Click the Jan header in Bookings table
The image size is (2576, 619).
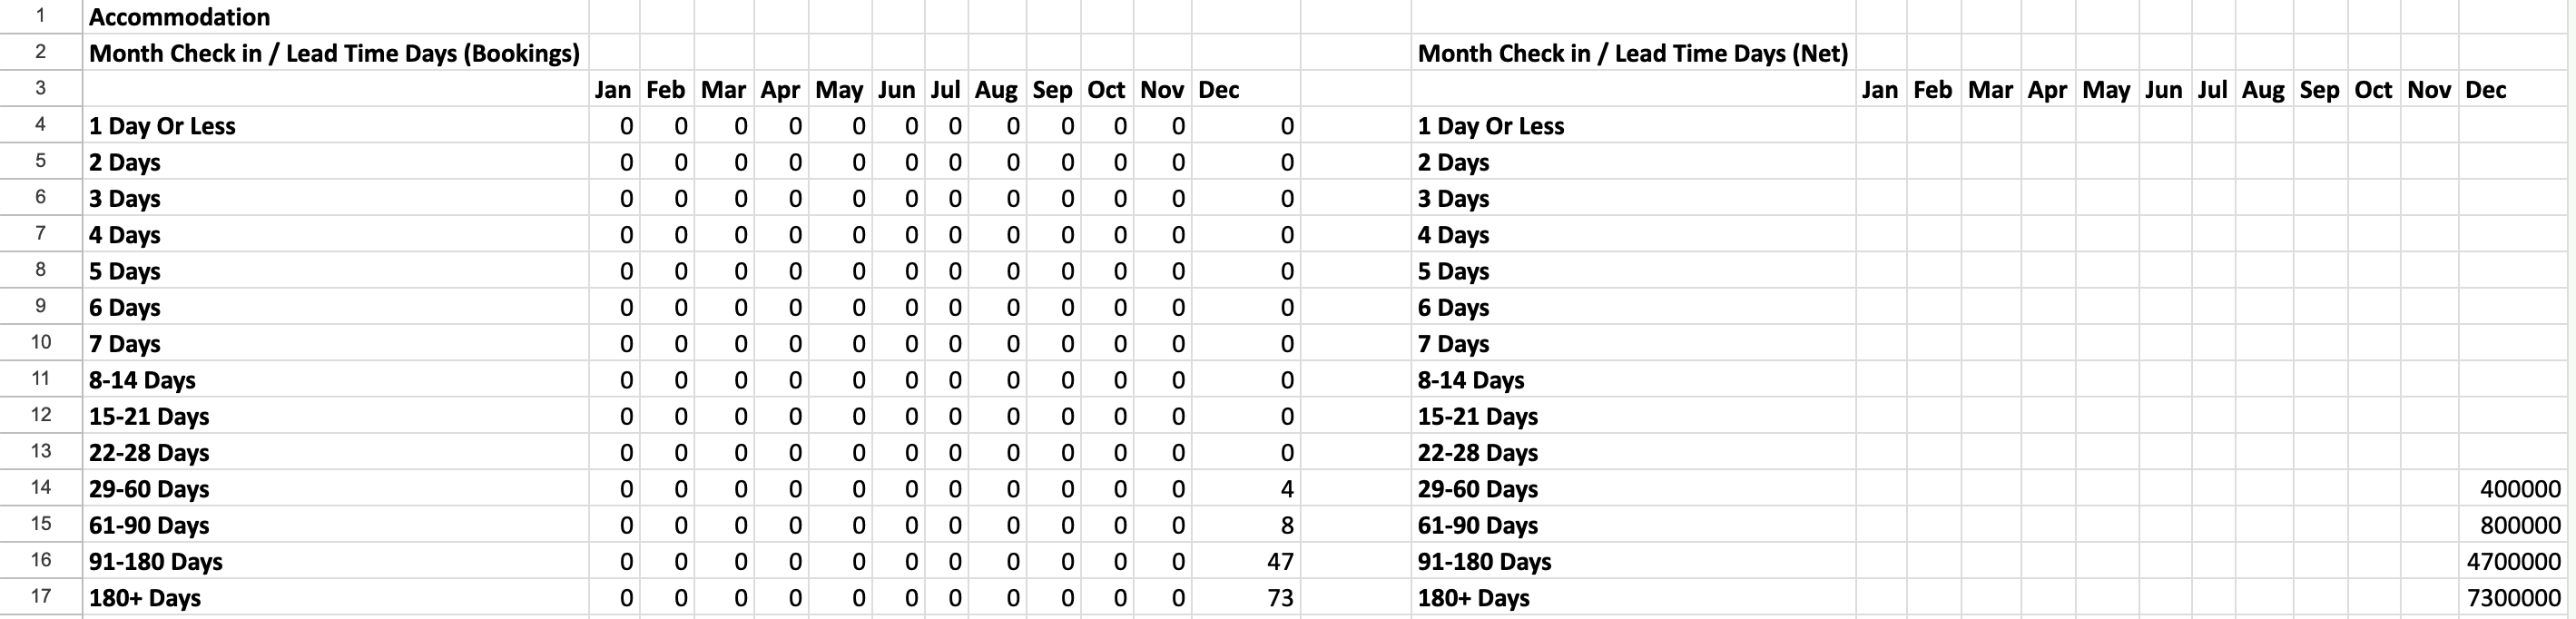coord(612,90)
